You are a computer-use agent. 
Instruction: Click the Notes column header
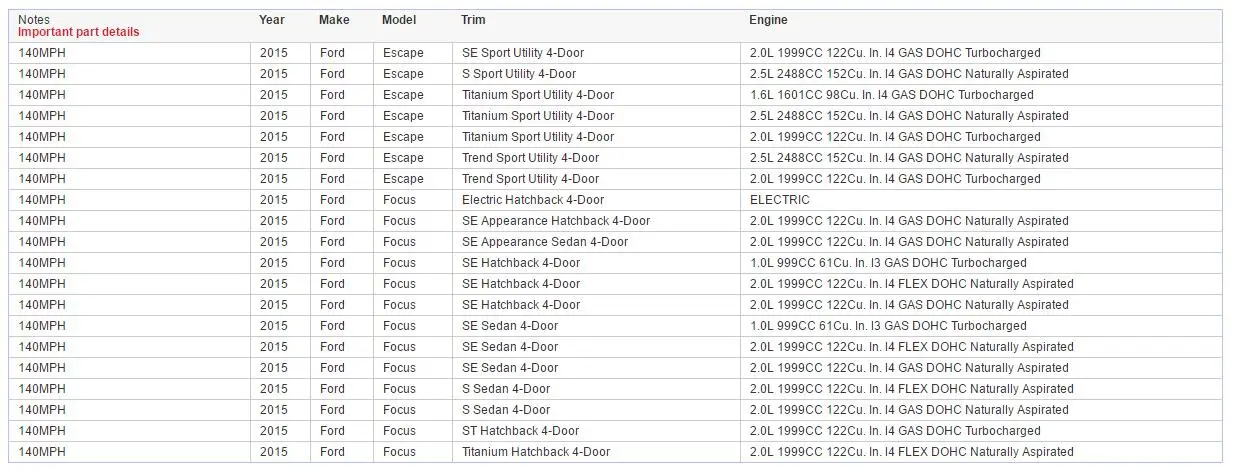(x=34, y=19)
